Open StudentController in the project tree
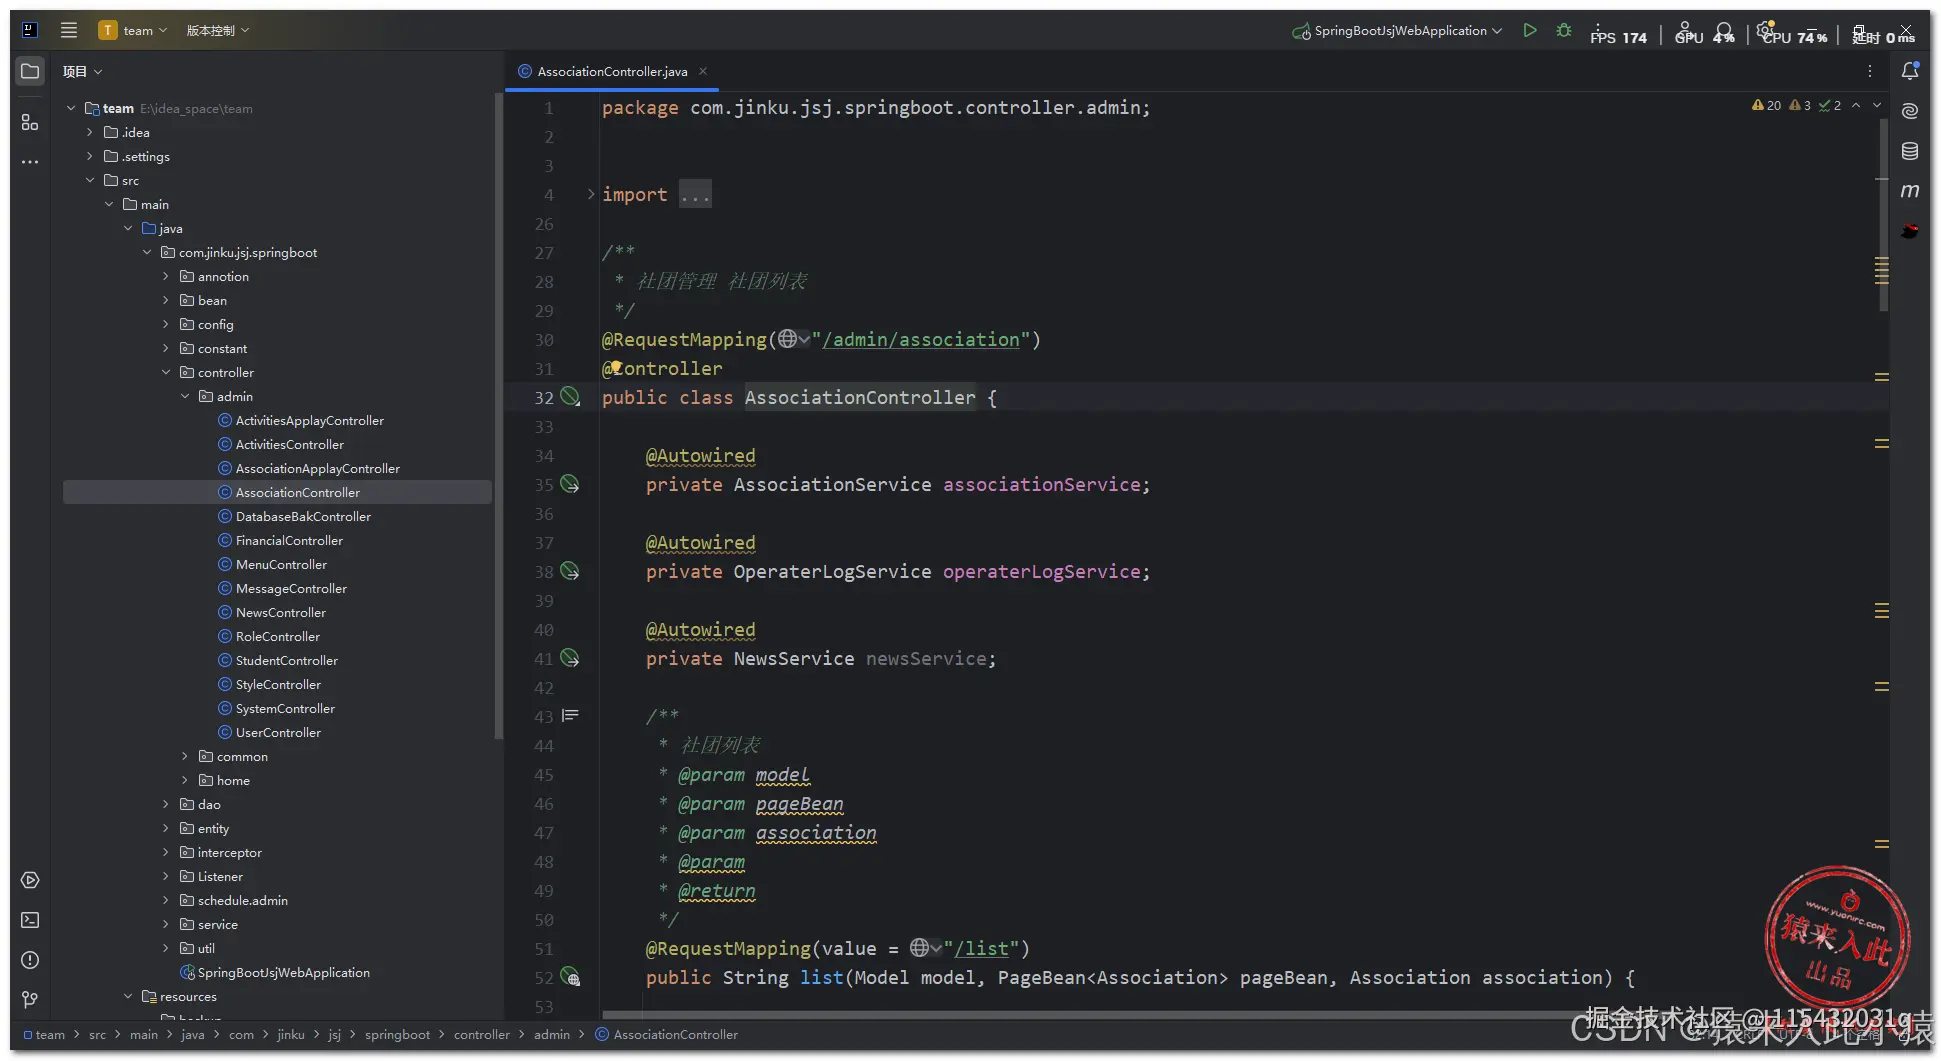1941x1061 pixels. (x=287, y=660)
